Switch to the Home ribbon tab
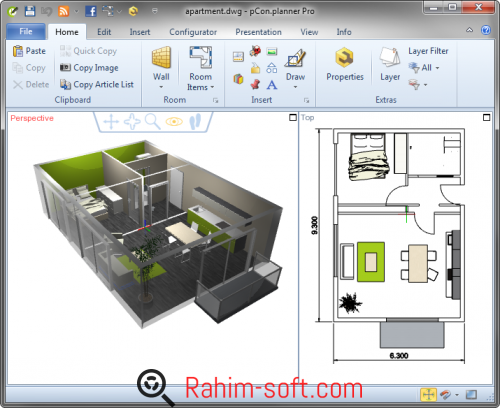The width and height of the screenshot is (500, 408). click(67, 32)
